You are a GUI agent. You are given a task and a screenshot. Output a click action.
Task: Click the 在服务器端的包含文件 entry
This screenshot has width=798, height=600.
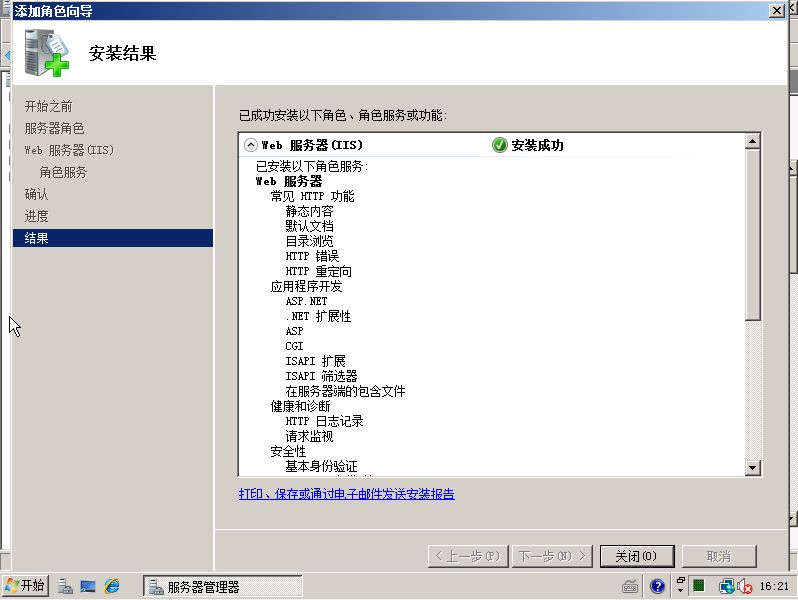pos(345,391)
